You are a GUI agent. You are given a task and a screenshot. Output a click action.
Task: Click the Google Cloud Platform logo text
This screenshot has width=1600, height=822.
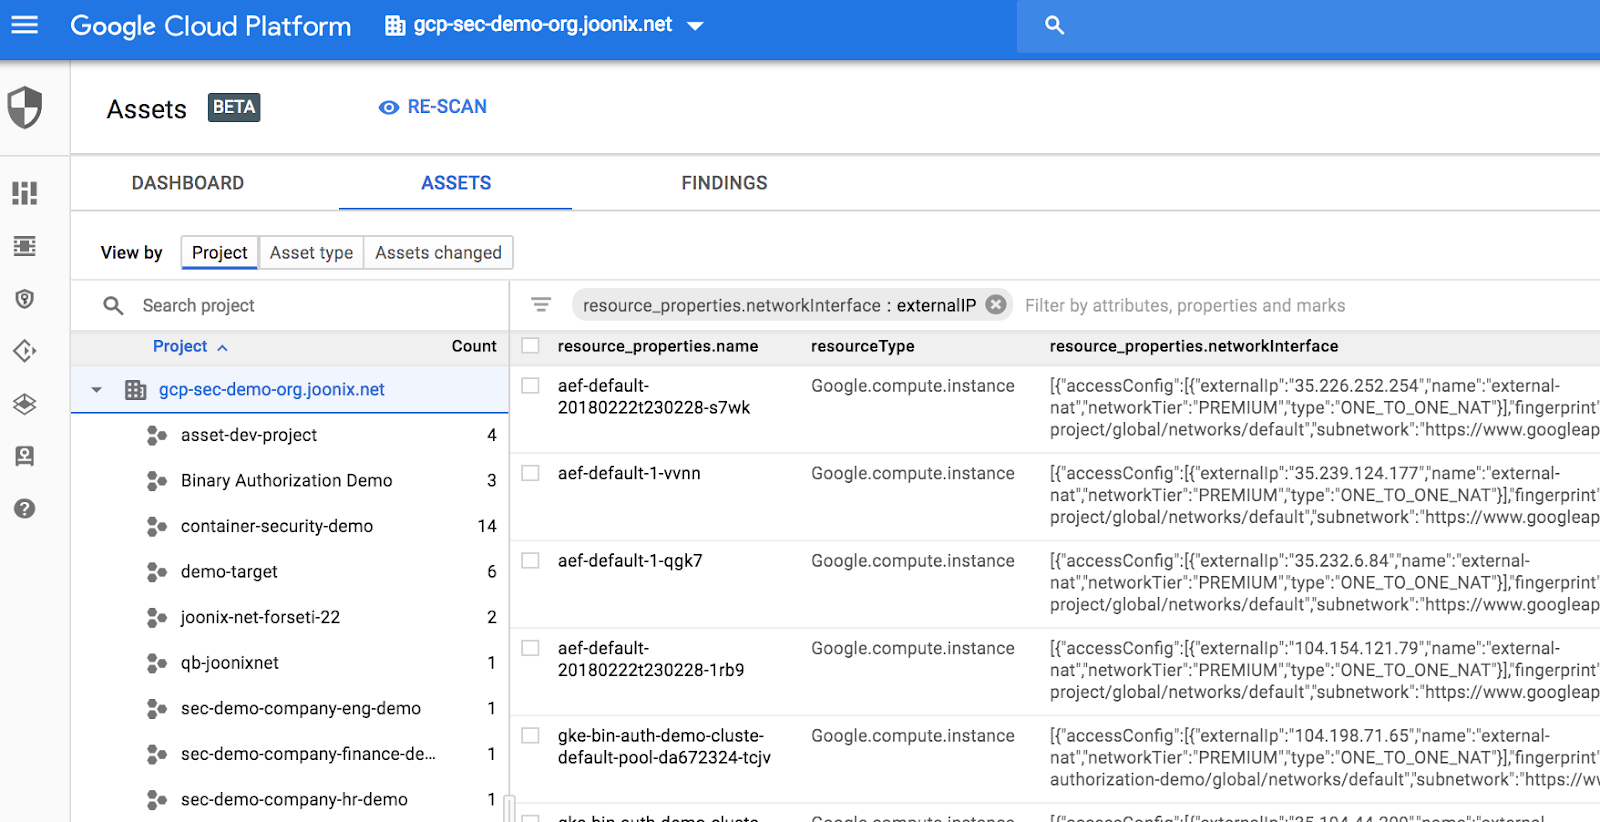pos(211,26)
